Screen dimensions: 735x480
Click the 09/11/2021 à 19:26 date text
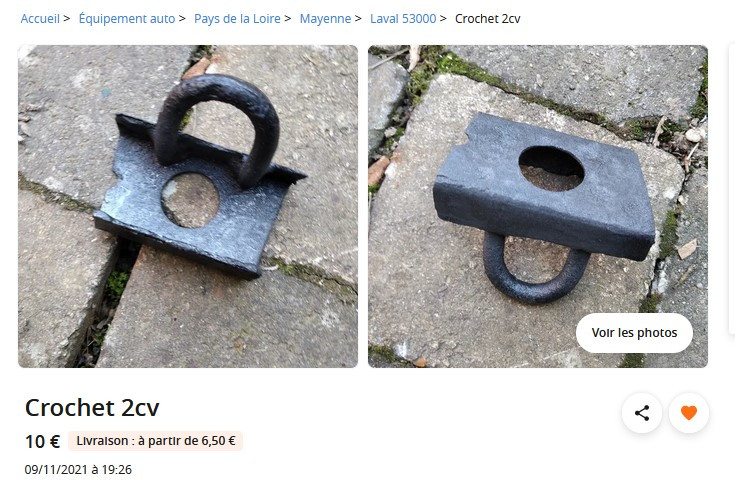(x=78, y=469)
